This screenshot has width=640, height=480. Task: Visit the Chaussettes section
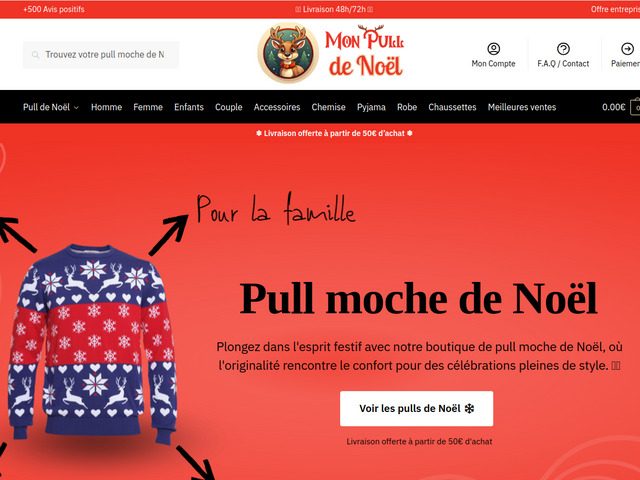click(x=452, y=107)
